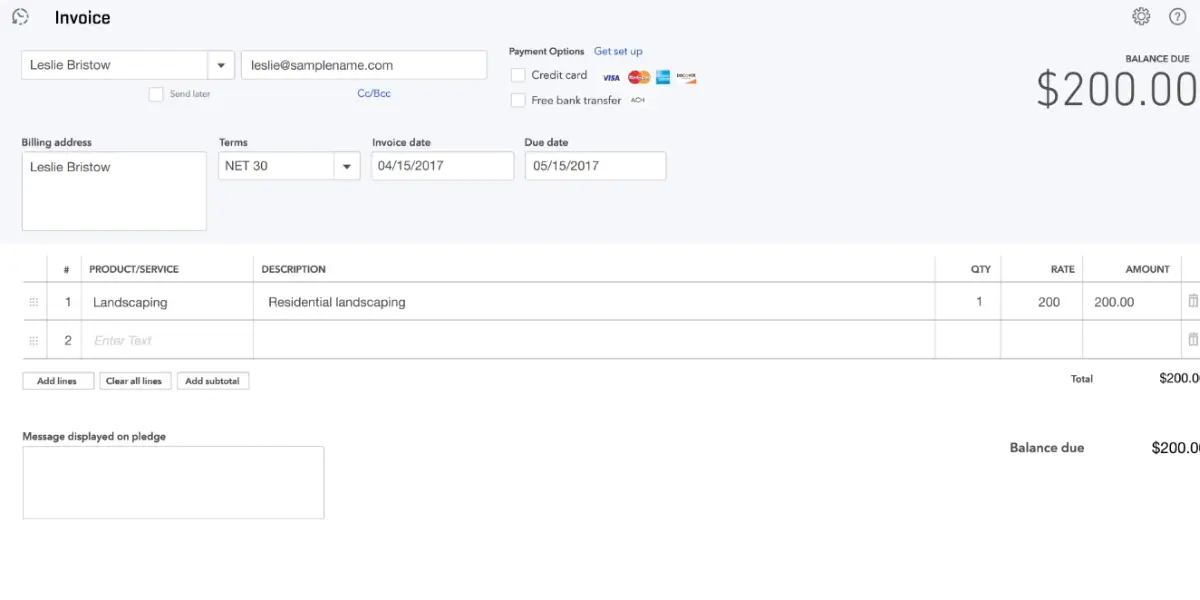The width and height of the screenshot is (1200, 600).
Task: Click the MasterCard logo
Action: pos(639,77)
